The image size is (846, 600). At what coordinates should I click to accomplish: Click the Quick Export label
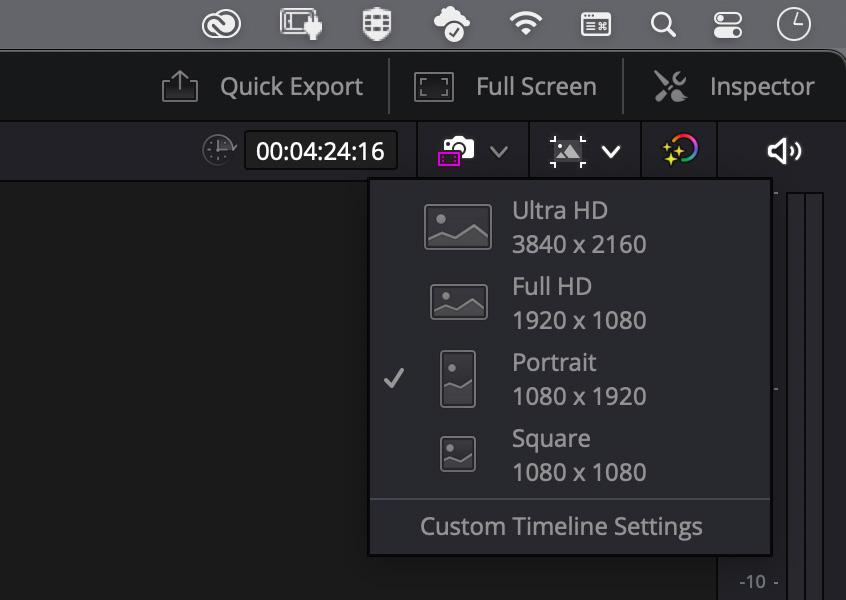[291, 87]
